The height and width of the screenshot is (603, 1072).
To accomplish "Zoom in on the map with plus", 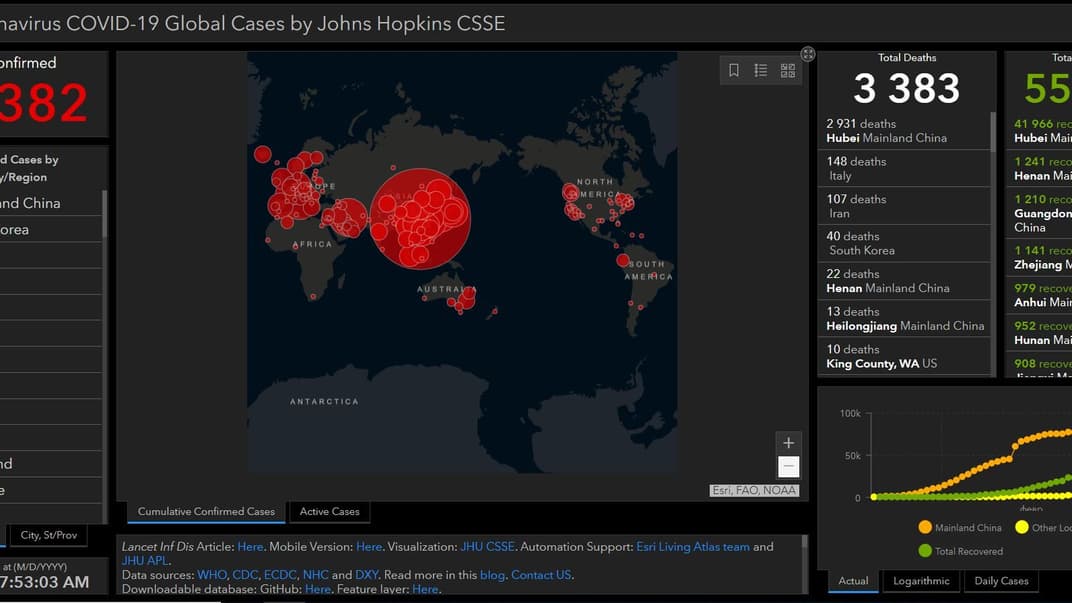I will [788, 443].
